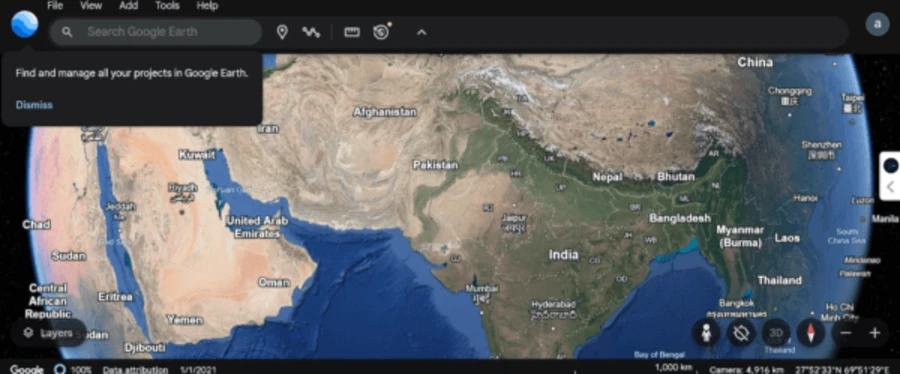The height and width of the screenshot is (374, 900).
Task: Click the 100% loading indicator
Action: [73, 369]
